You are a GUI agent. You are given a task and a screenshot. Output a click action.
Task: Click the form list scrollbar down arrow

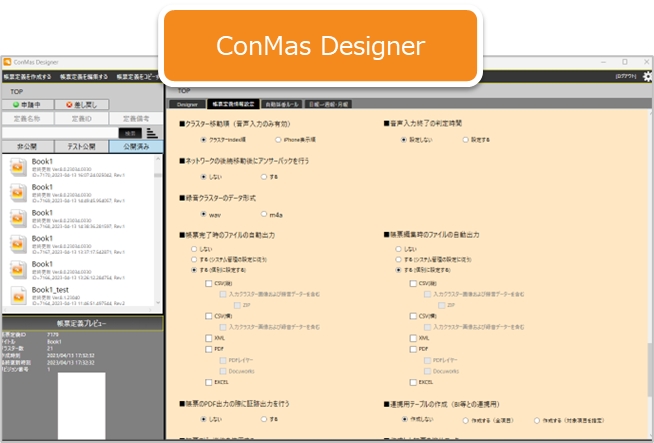[x=158, y=303]
